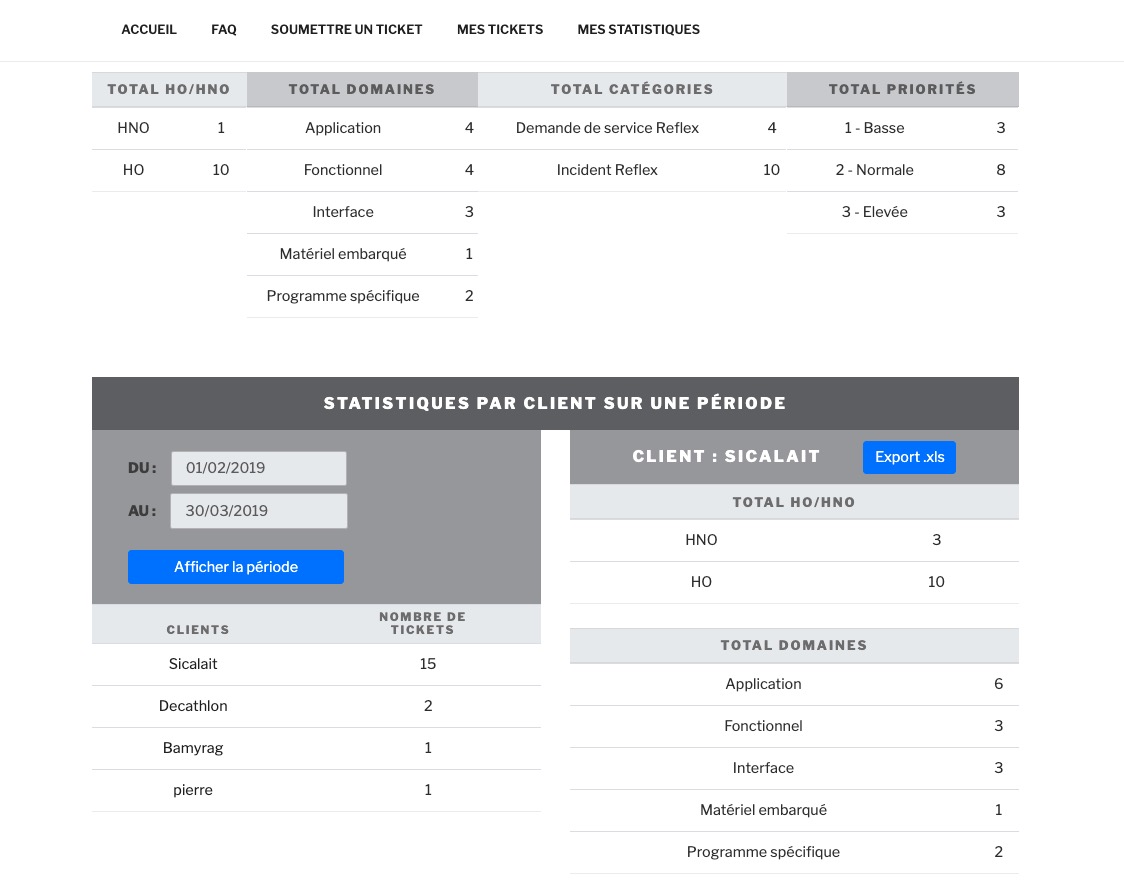Screen dimensions: 1124x896
Task: Open MES STATISTIQUES page
Action: [x=638, y=30]
